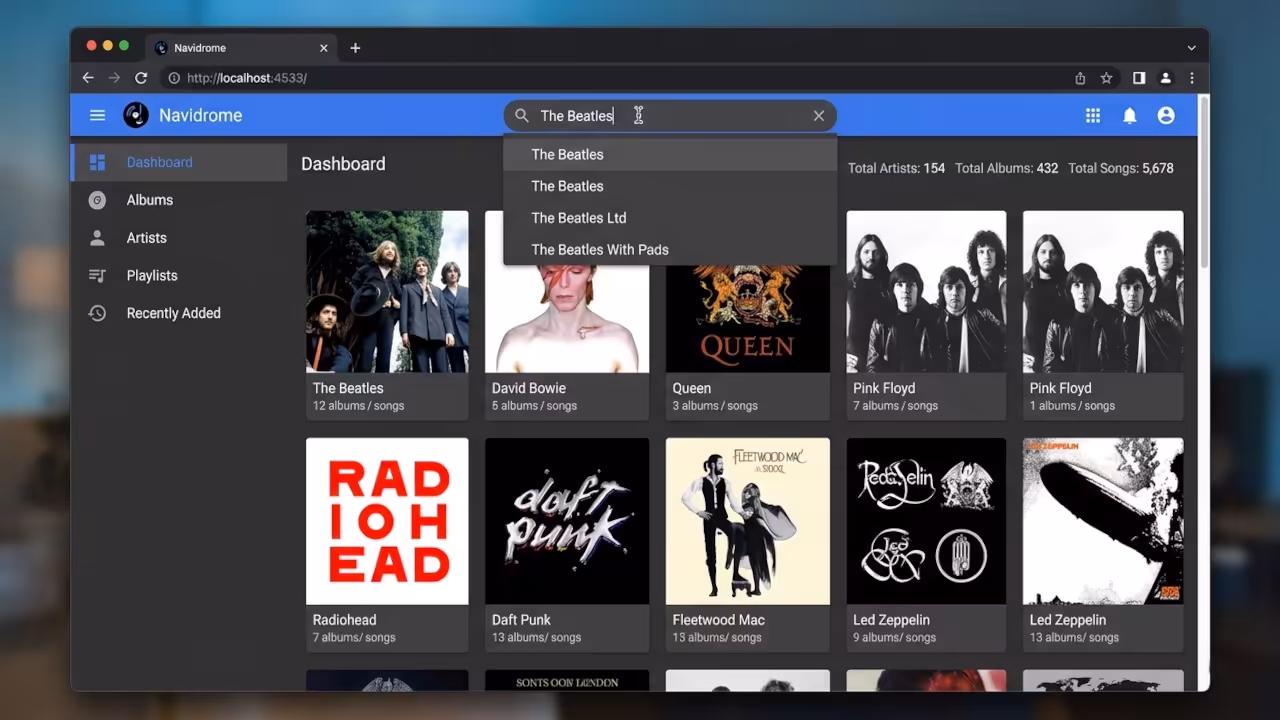
Task: Open Pink Floyd 7 albums cover
Action: coord(926,291)
